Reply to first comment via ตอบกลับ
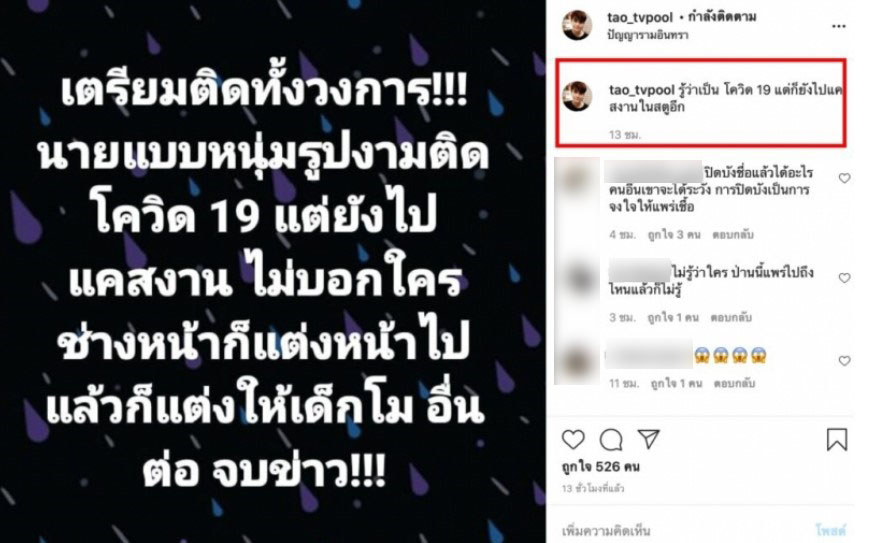This screenshot has width=873, height=543. tap(733, 234)
